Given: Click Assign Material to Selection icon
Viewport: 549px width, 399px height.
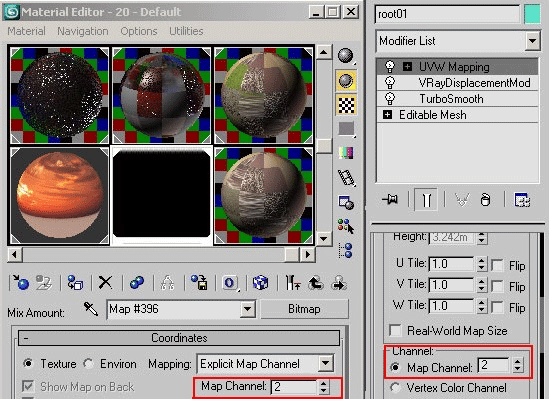Looking at the screenshot, I should point(75,283).
